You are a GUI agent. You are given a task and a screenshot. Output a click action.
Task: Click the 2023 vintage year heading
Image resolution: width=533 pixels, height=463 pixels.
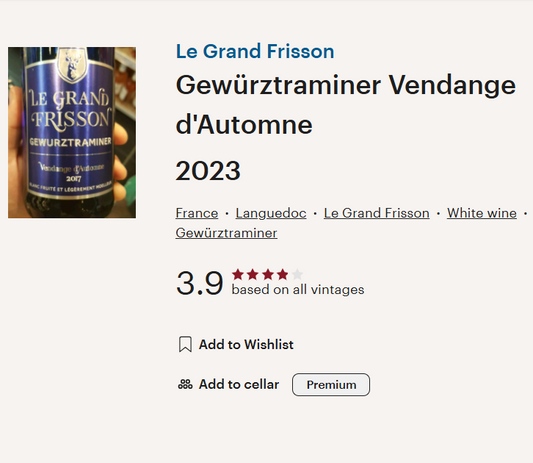click(x=208, y=171)
